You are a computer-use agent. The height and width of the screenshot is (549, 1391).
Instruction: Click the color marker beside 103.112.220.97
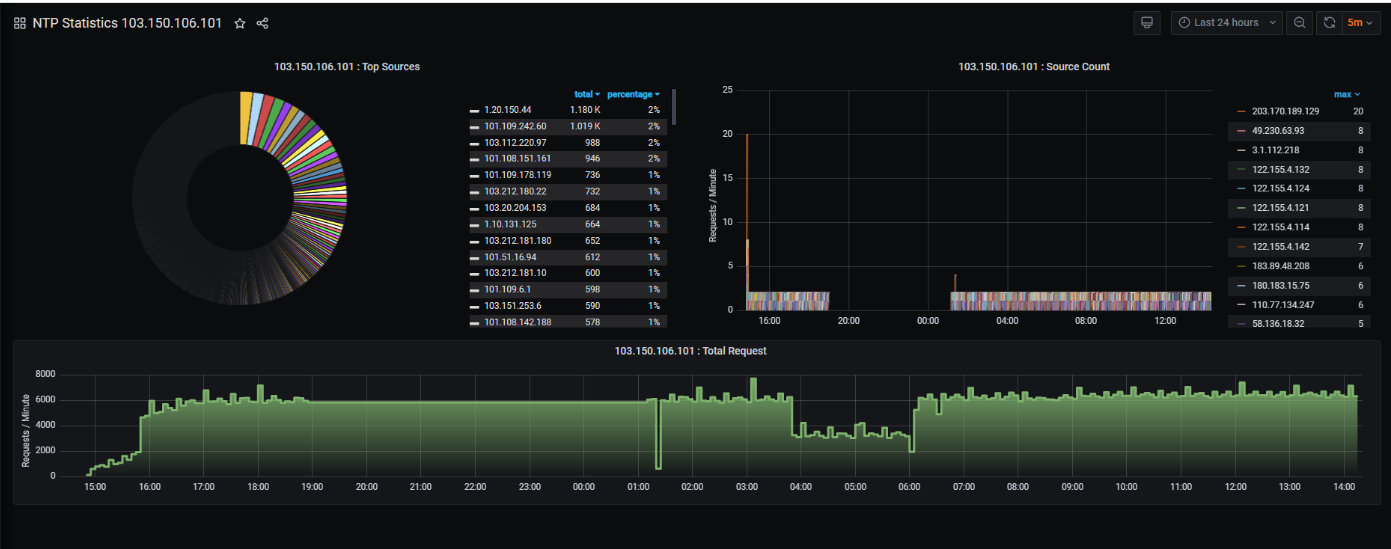coord(474,143)
